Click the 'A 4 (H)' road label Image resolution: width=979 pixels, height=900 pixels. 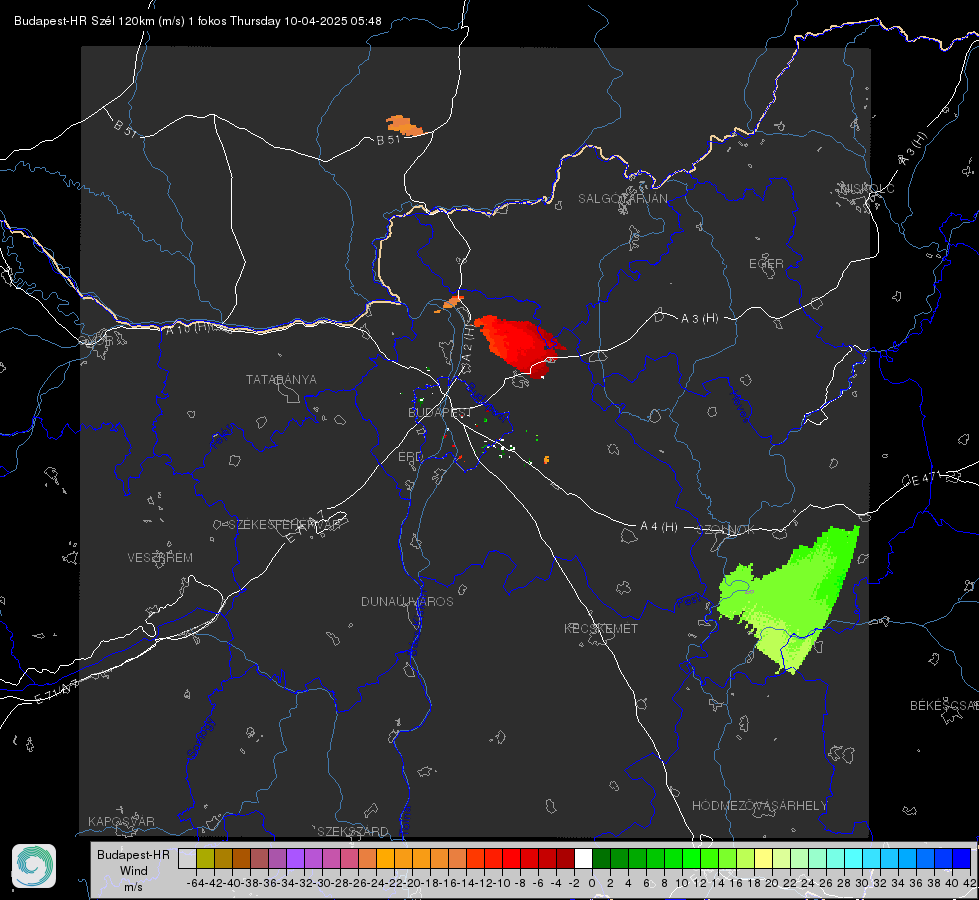(659, 527)
